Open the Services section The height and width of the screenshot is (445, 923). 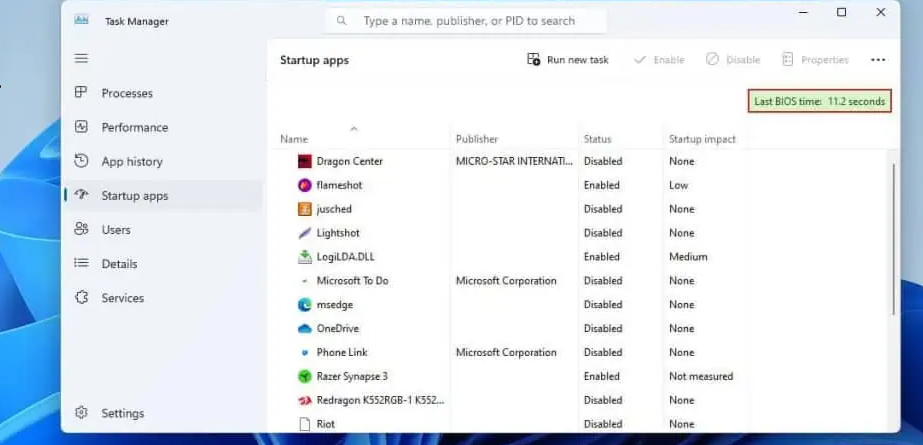coord(122,298)
